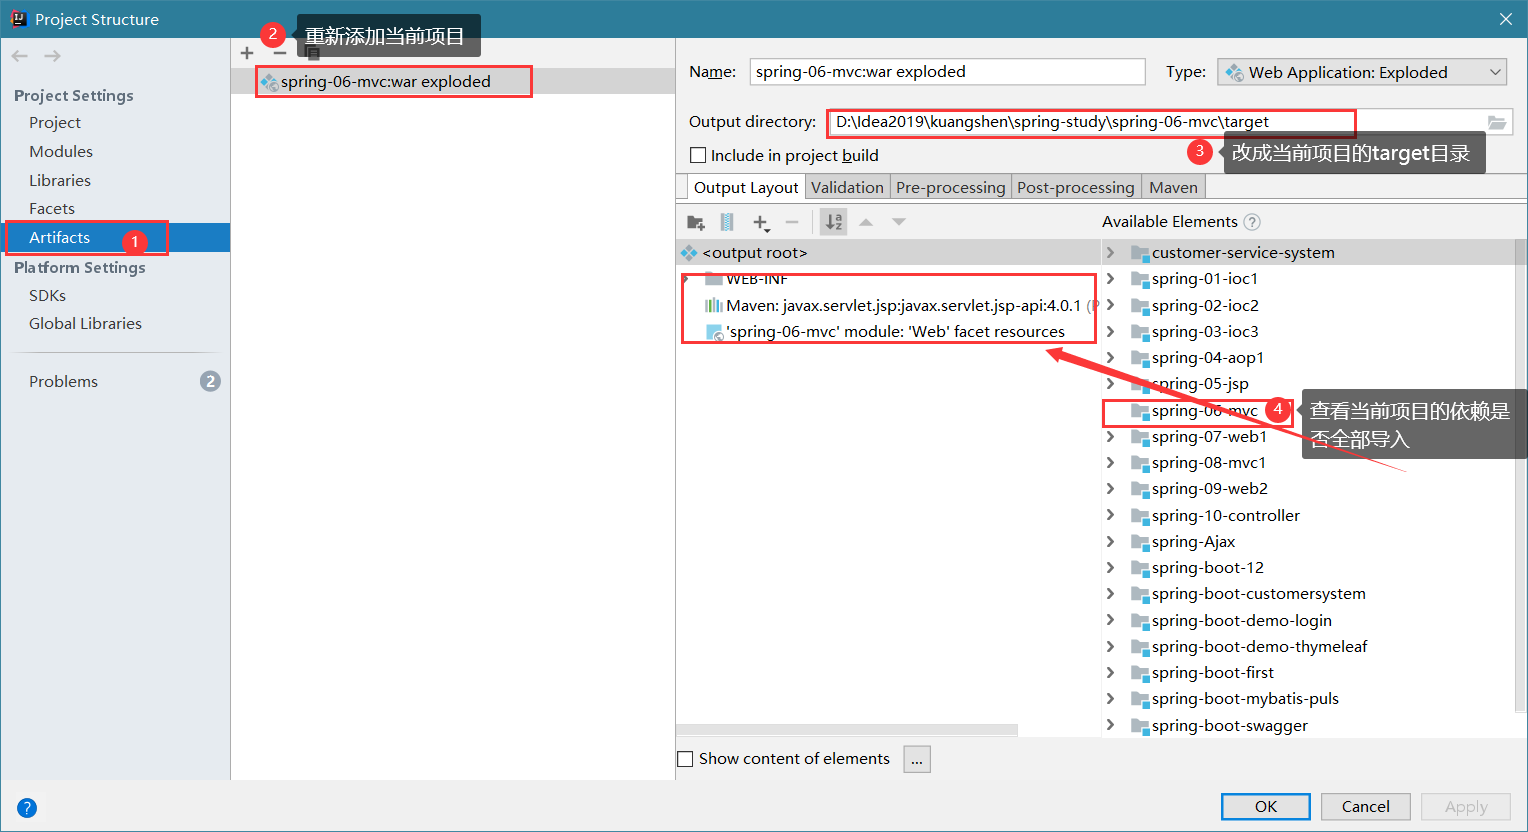
Task: Click the forward navigation arrow
Action: [x=52, y=56]
